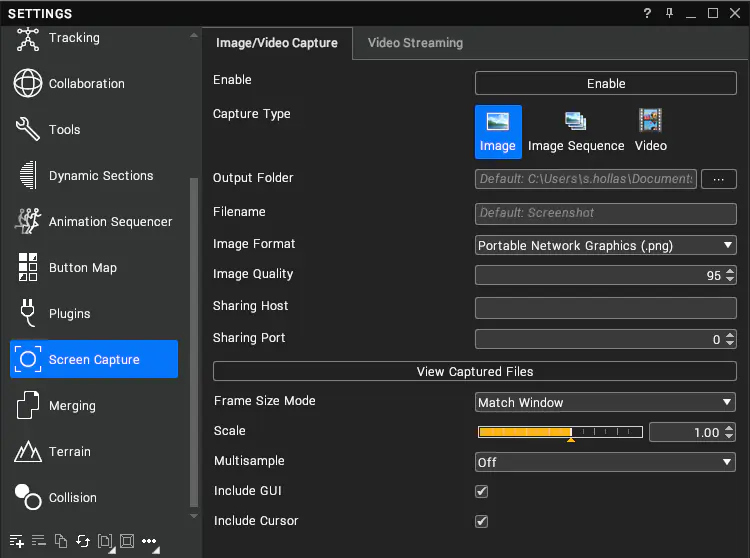Select the Animation Sequencer section
The image size is (750, 558).
tap(94, 221)
